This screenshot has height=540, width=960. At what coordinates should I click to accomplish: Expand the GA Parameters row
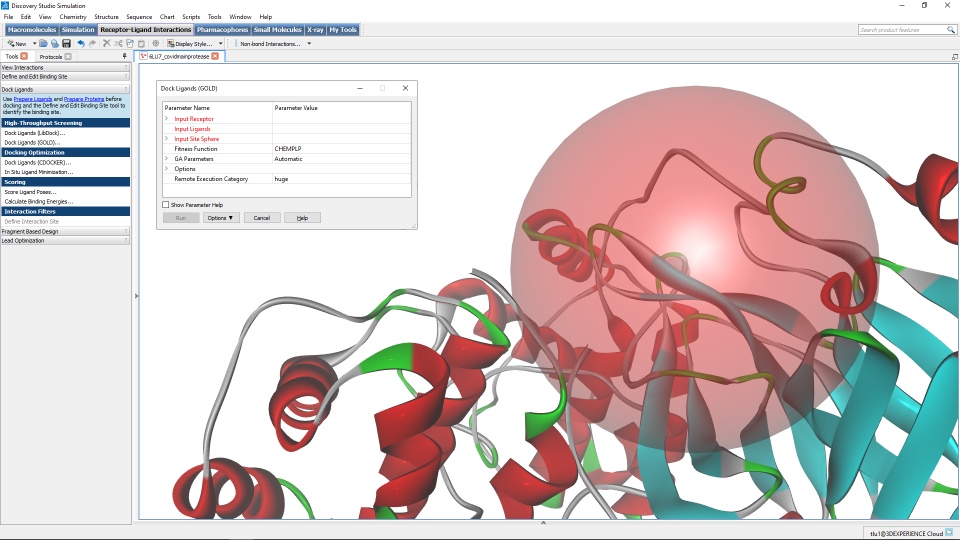(166, 159)
